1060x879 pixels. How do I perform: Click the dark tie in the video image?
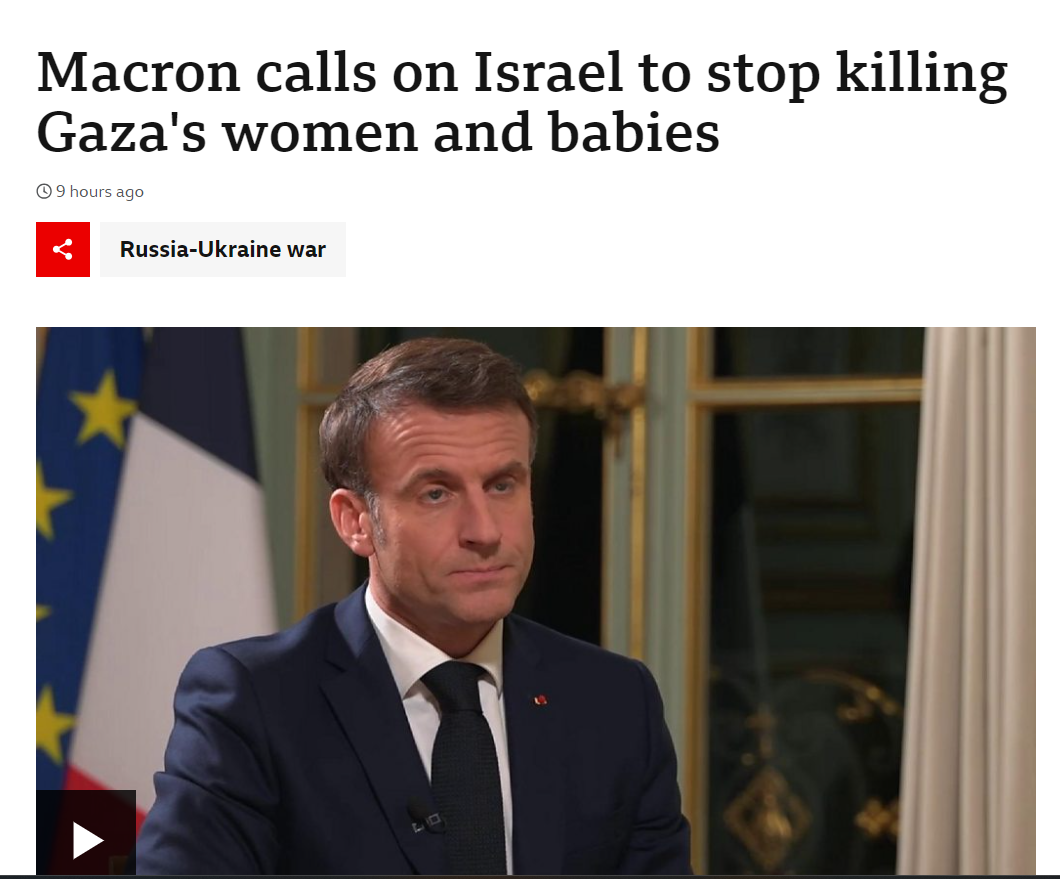pyautogui.click(x=466, y=764)
